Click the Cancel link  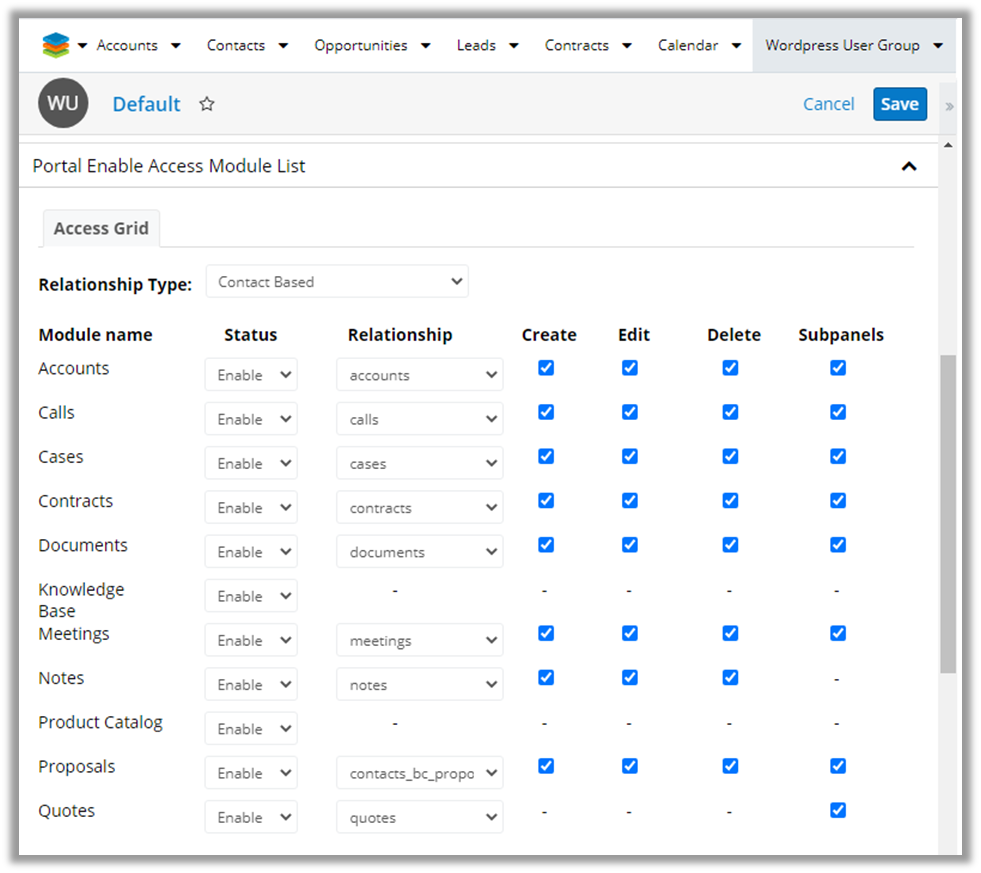click(828, 104)
